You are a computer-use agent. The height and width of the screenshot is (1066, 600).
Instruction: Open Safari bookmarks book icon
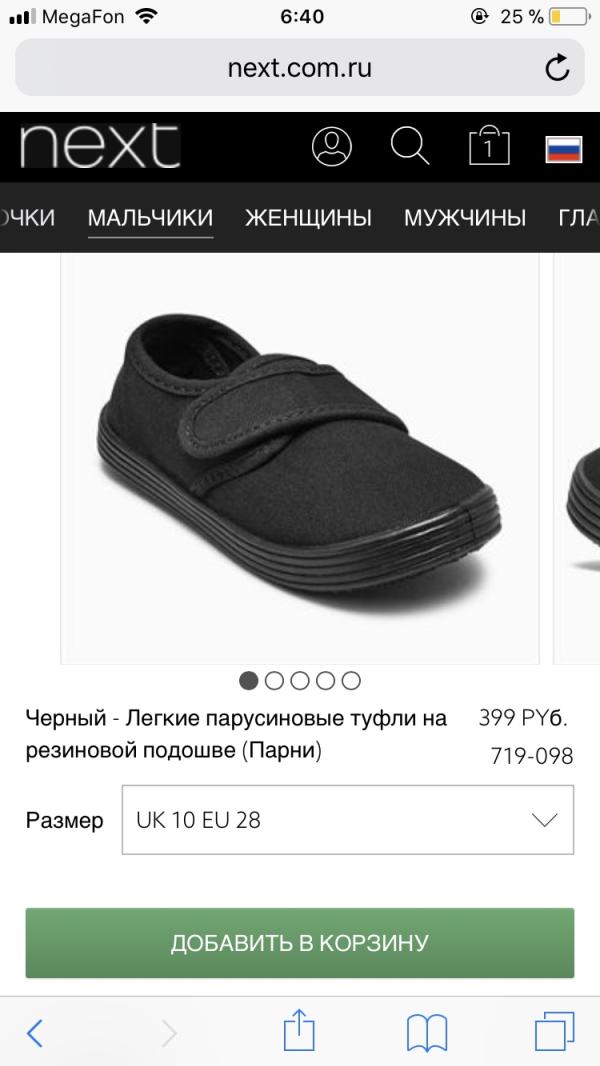(427, 1033)
